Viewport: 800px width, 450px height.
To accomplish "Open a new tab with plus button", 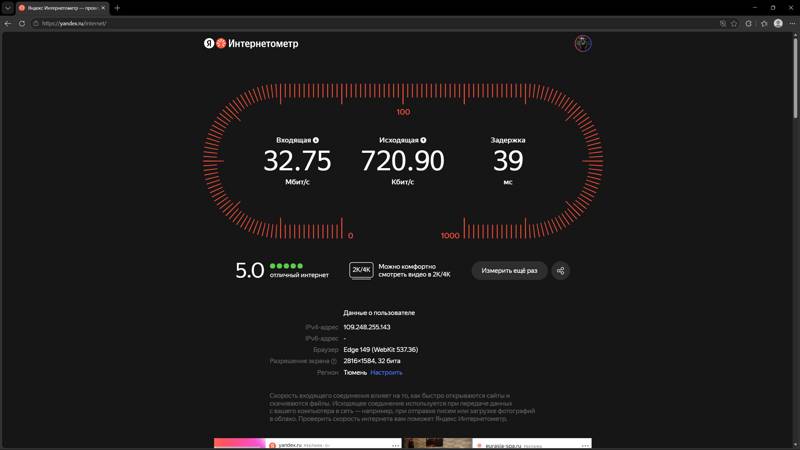I will [x=117, y=8].
